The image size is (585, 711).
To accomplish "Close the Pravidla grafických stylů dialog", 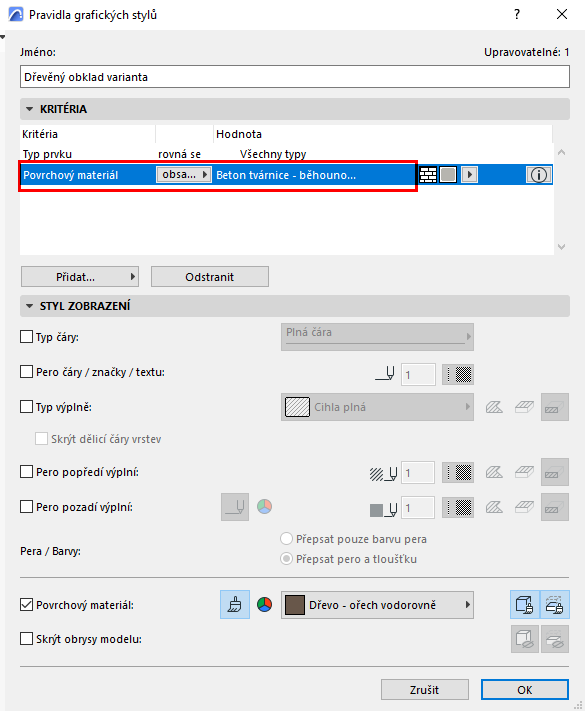I will (x=562, y=15).
